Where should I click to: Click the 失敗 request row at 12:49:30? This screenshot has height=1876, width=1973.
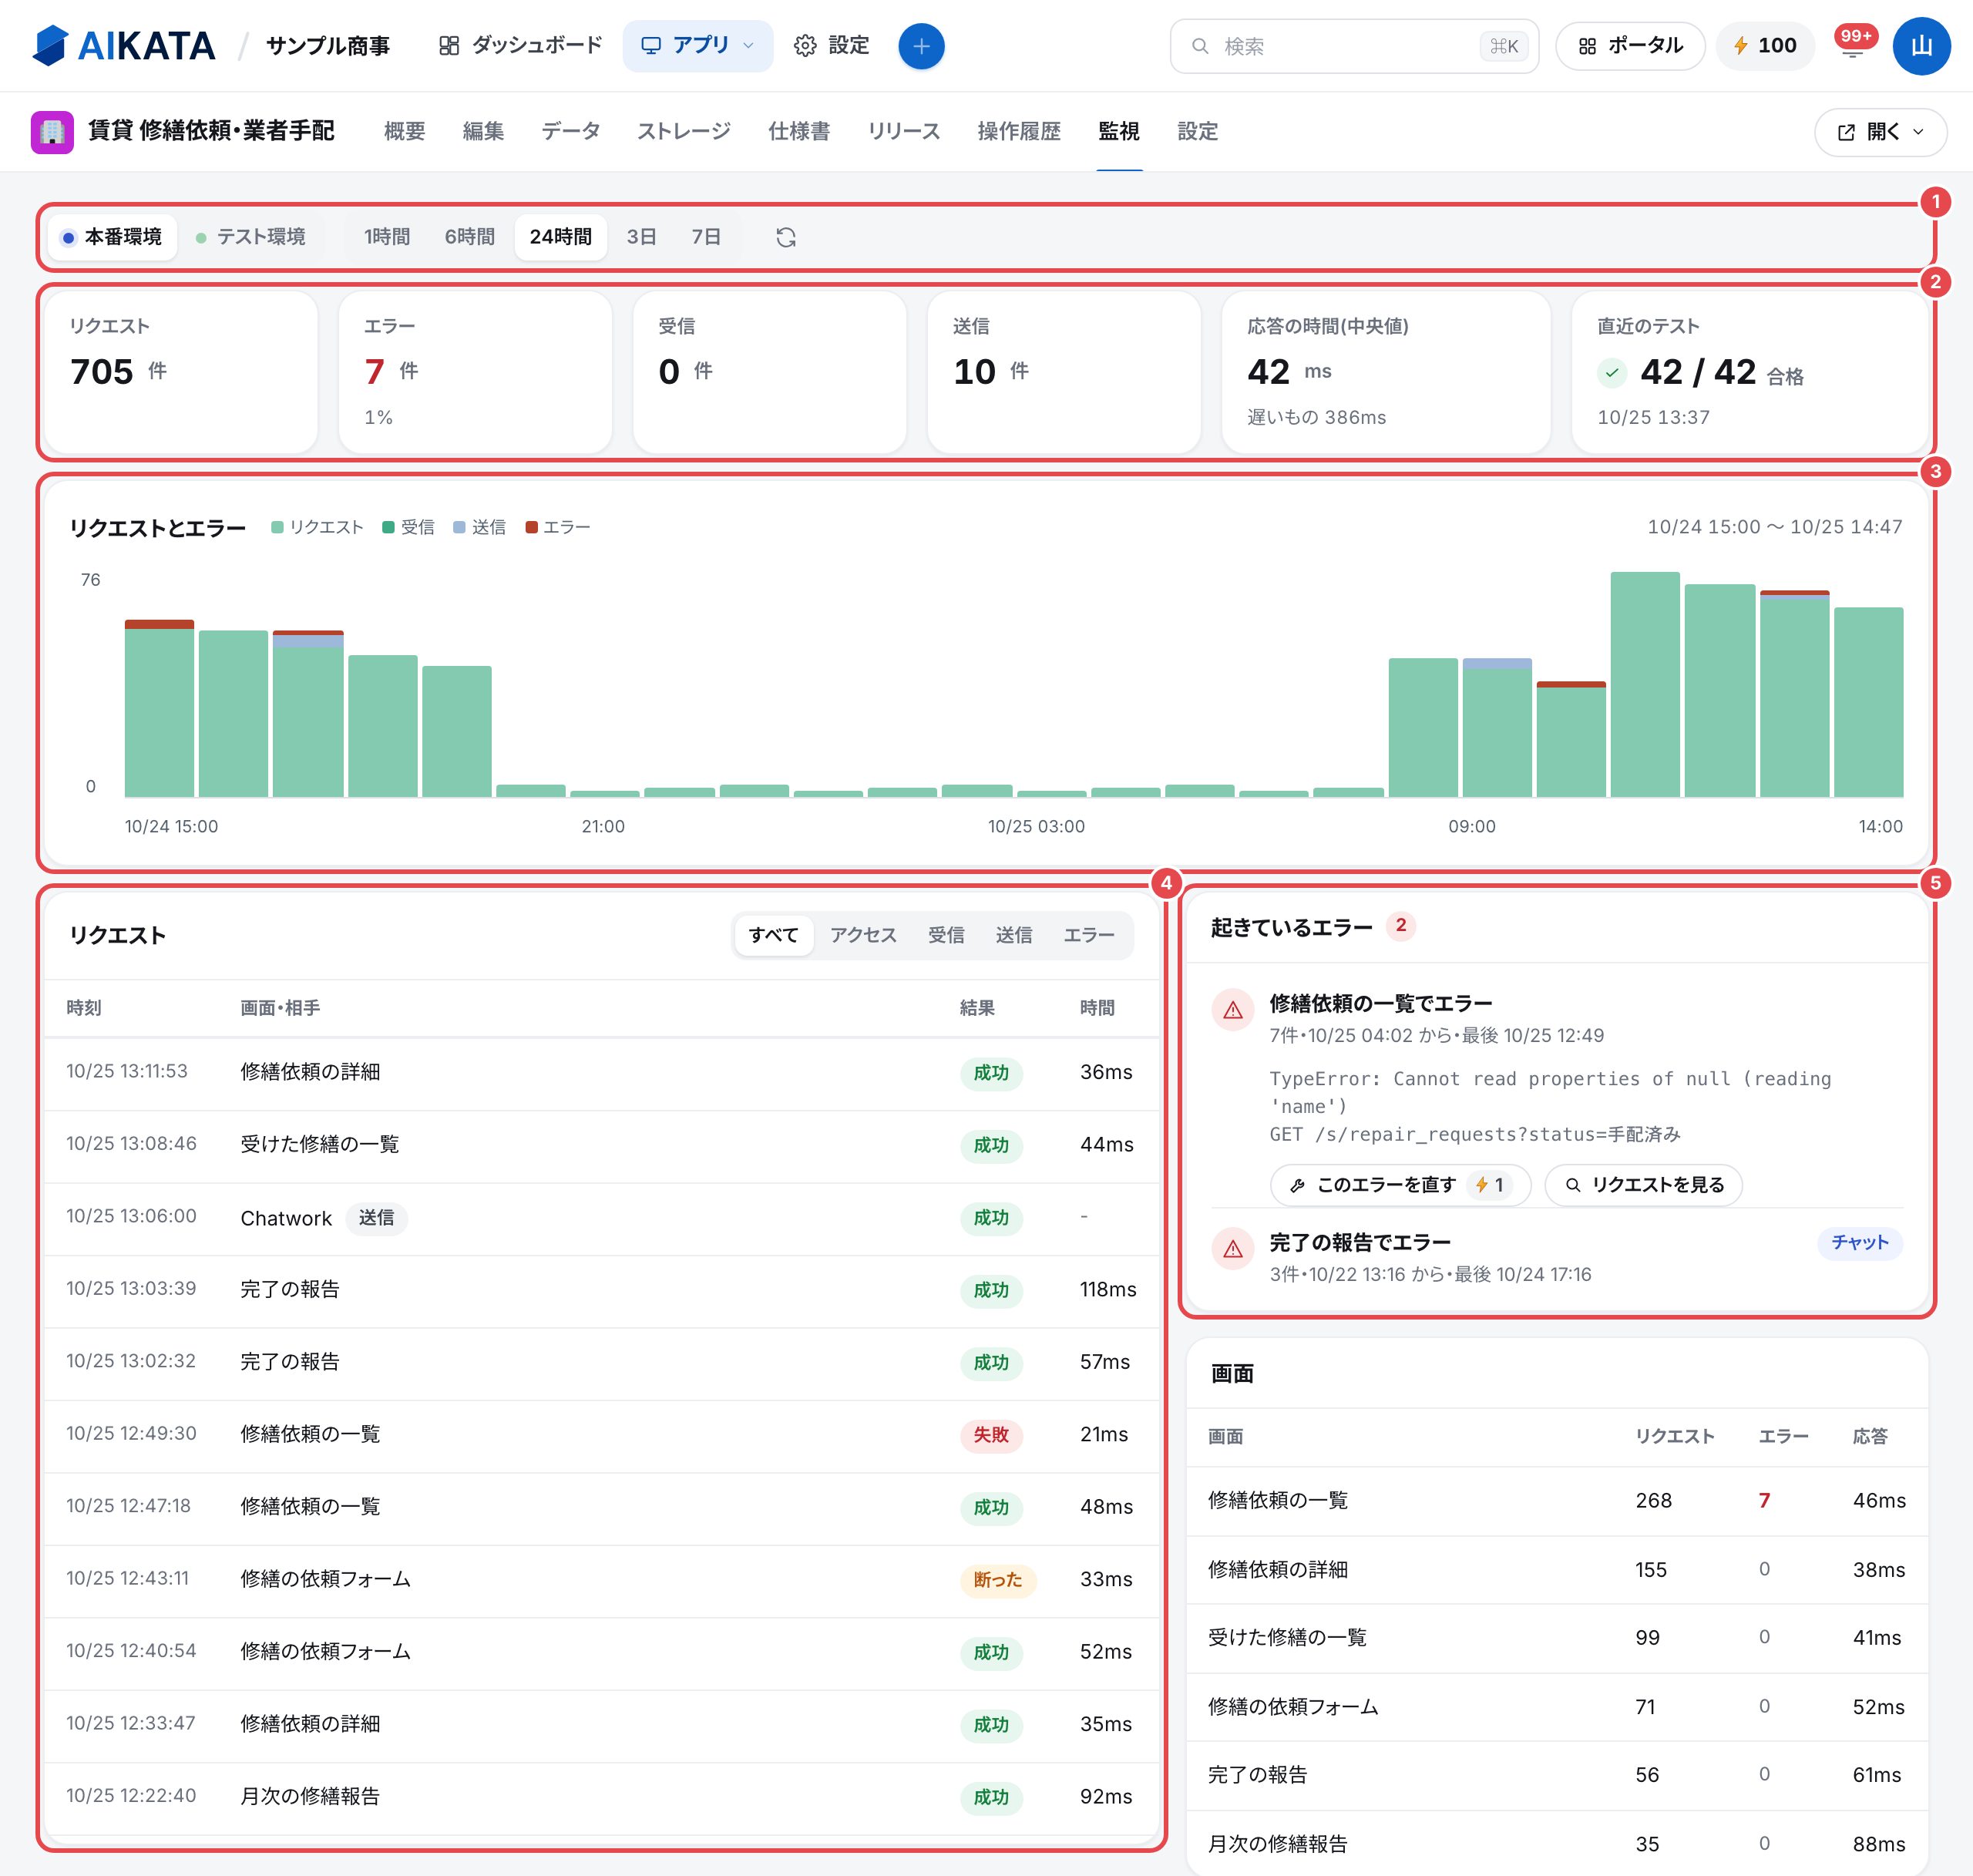click(x=601, y=1435)
